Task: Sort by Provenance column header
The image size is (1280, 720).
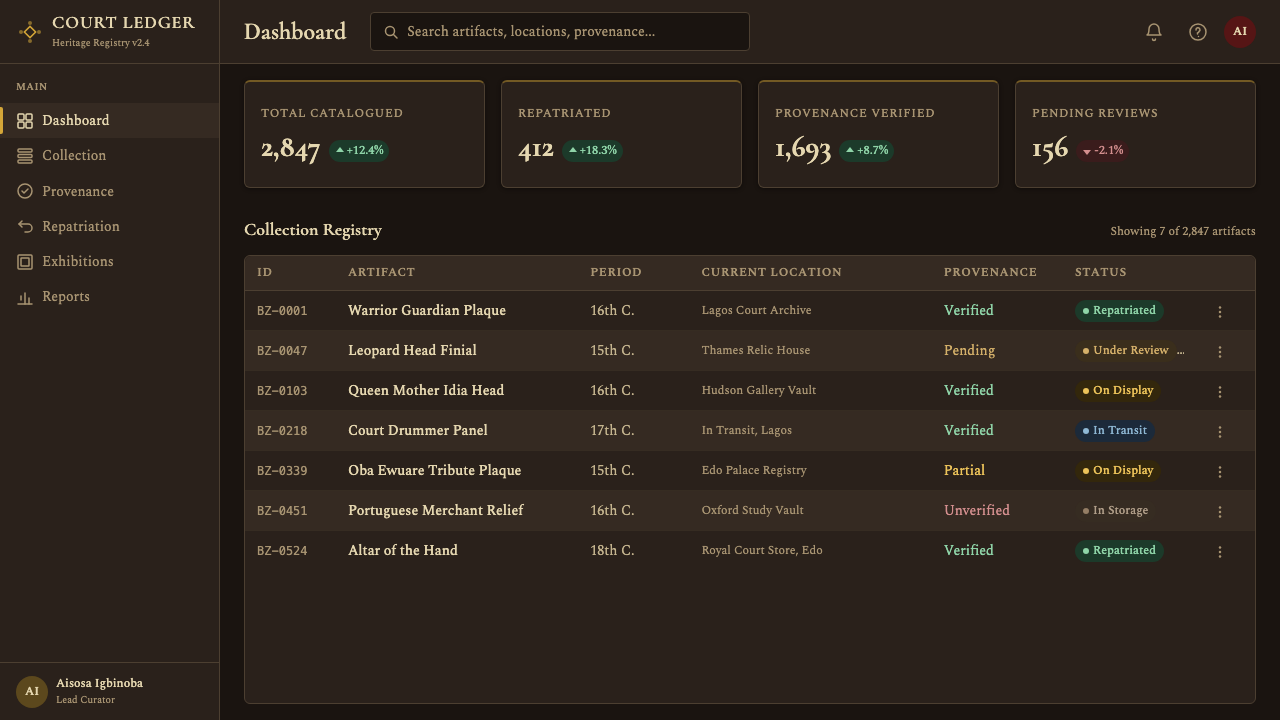Action: click(990, 272)
